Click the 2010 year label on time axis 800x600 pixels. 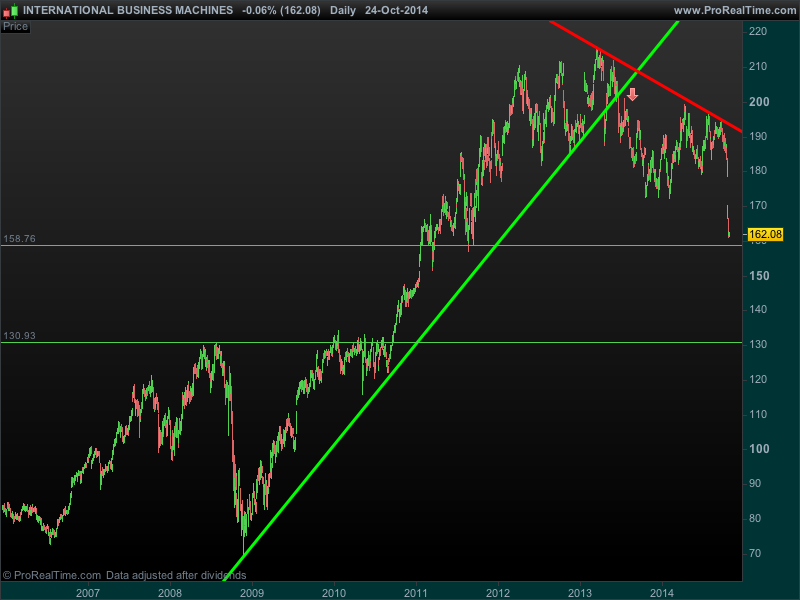coord(334,593)
